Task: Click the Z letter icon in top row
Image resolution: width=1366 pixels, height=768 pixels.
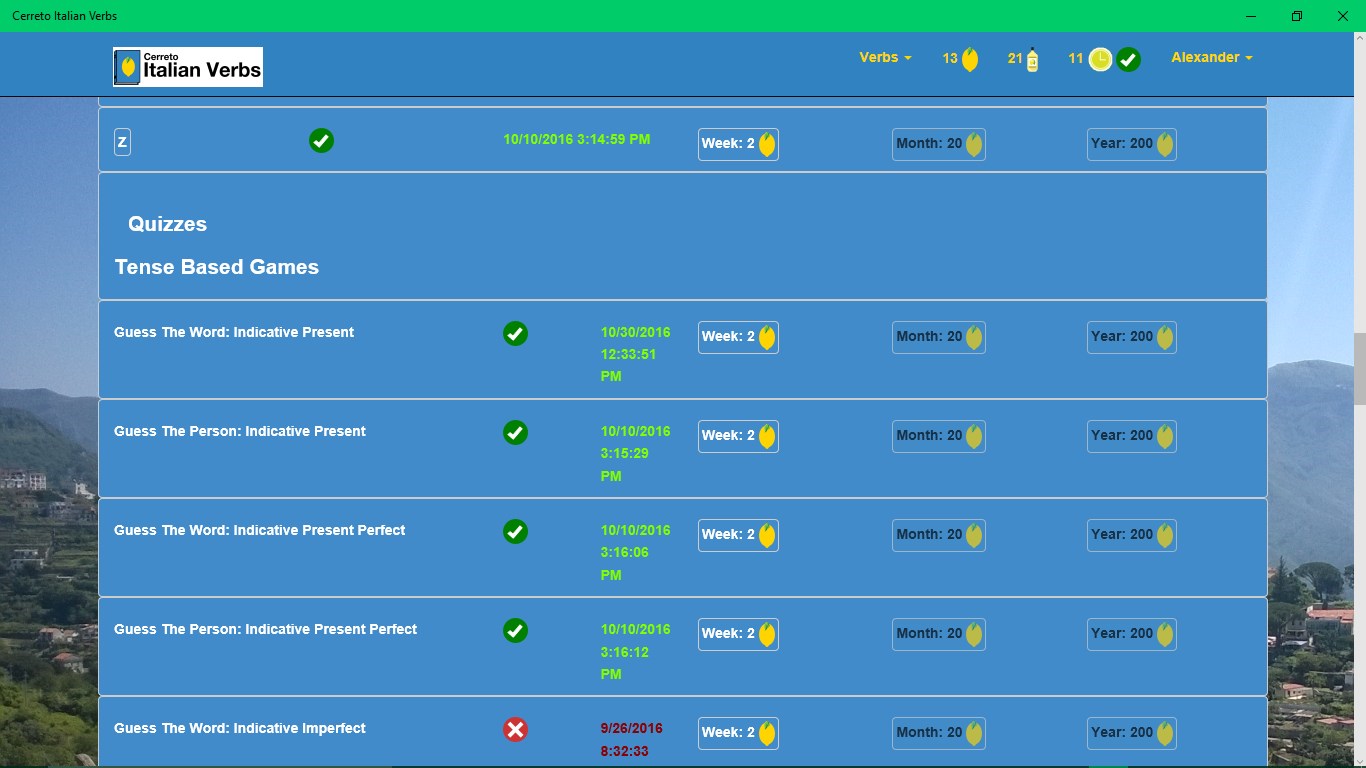Action: [122, 142]
